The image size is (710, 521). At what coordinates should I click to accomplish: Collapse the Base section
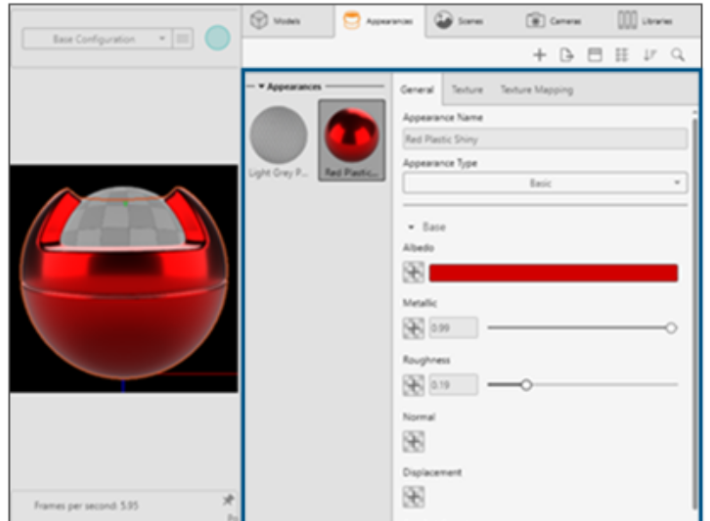(x=411, y=227)
